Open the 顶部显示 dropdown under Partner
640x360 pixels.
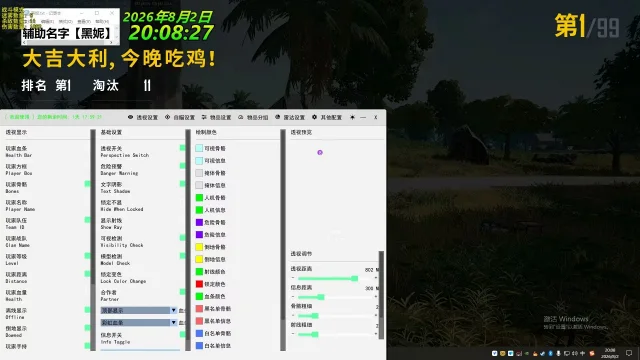pos(139,311)
